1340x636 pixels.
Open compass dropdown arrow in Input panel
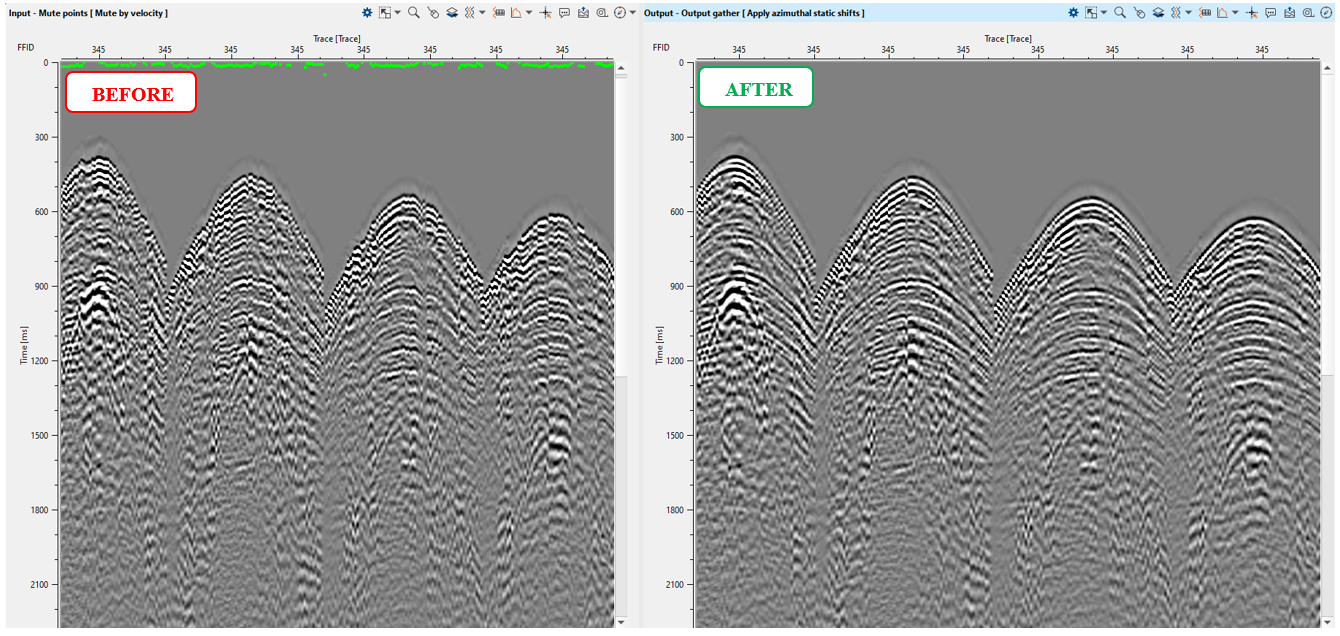[x=632, y=13]
